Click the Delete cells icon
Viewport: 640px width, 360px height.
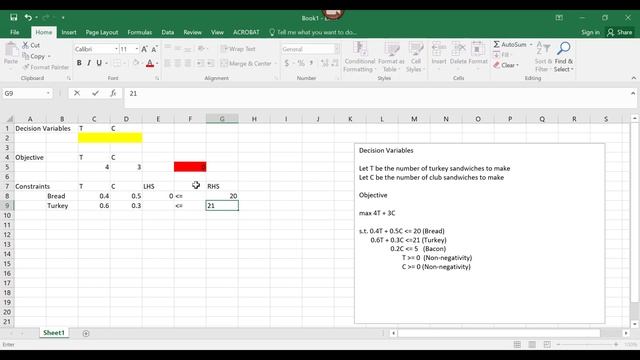click(x=458, y=48)
